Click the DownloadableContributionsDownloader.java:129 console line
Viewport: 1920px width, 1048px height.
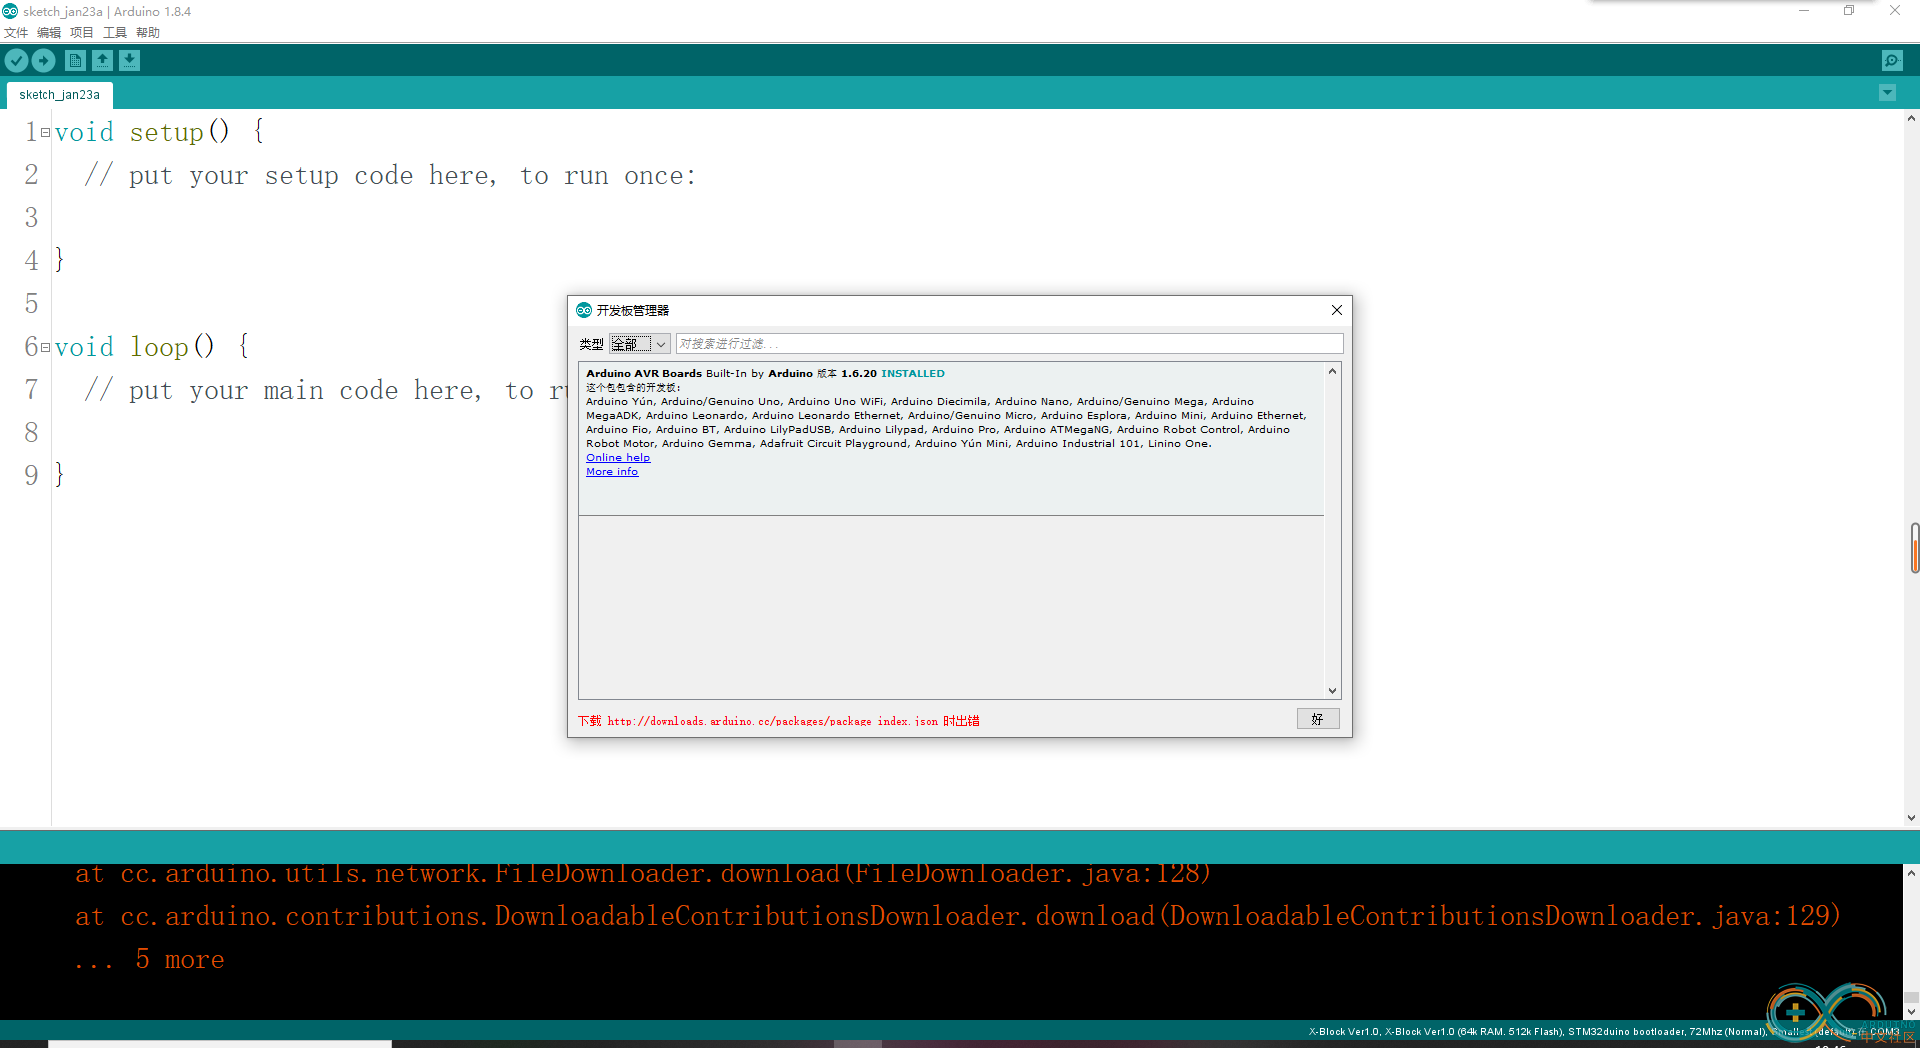tap(958, 917)
